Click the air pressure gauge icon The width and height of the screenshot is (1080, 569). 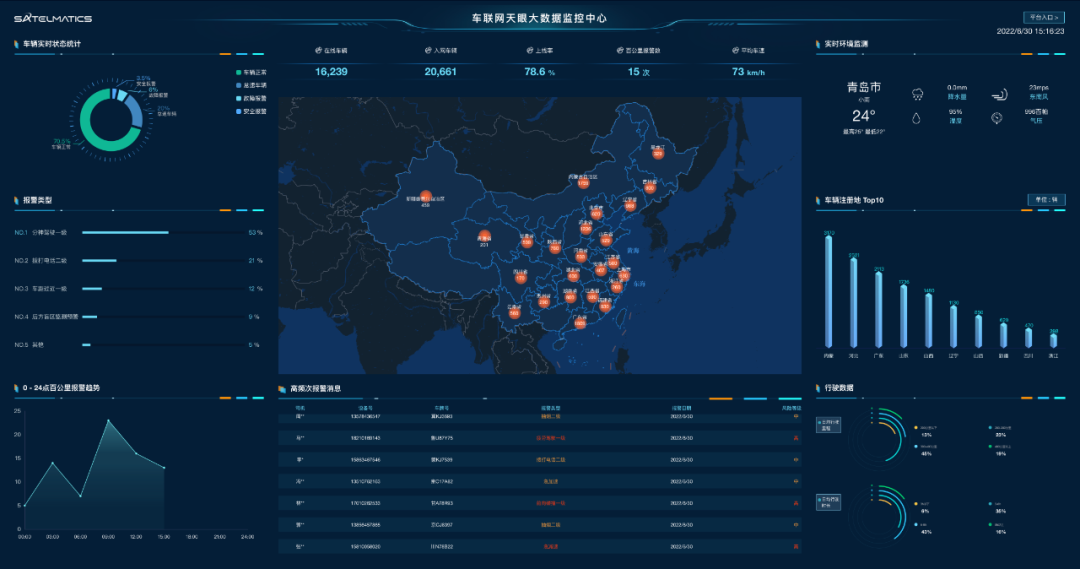[x=997, y=118]
